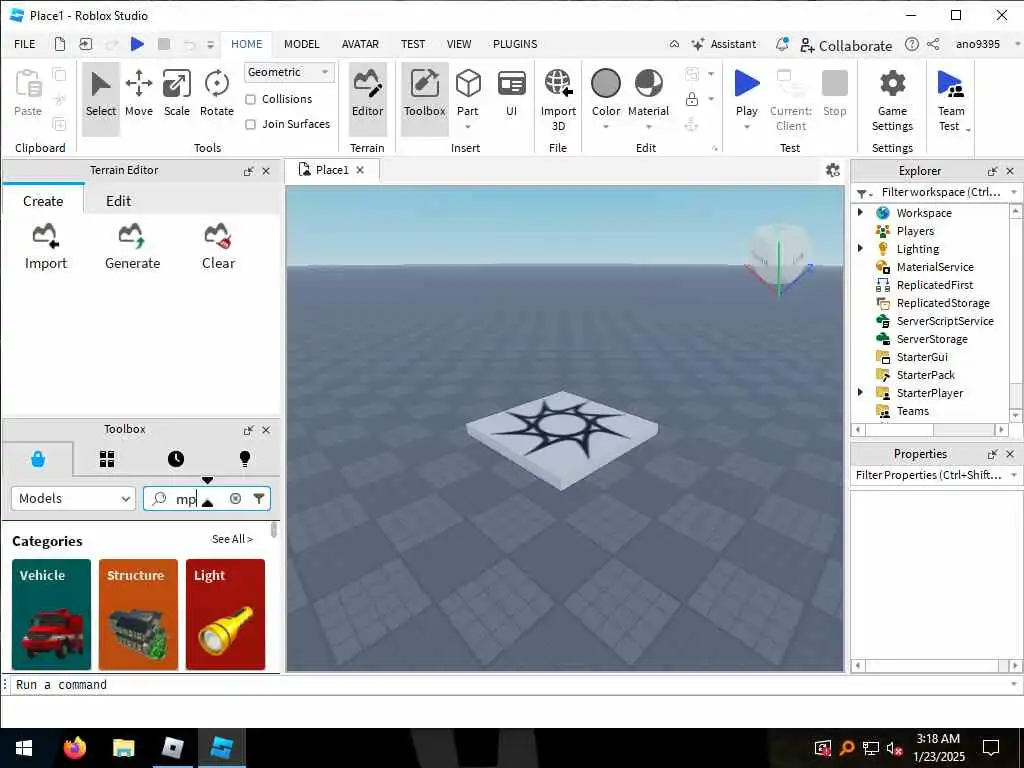Screen dimensions: 1024x768
Task: Open the Assistant panel
Action: [724, 44]
